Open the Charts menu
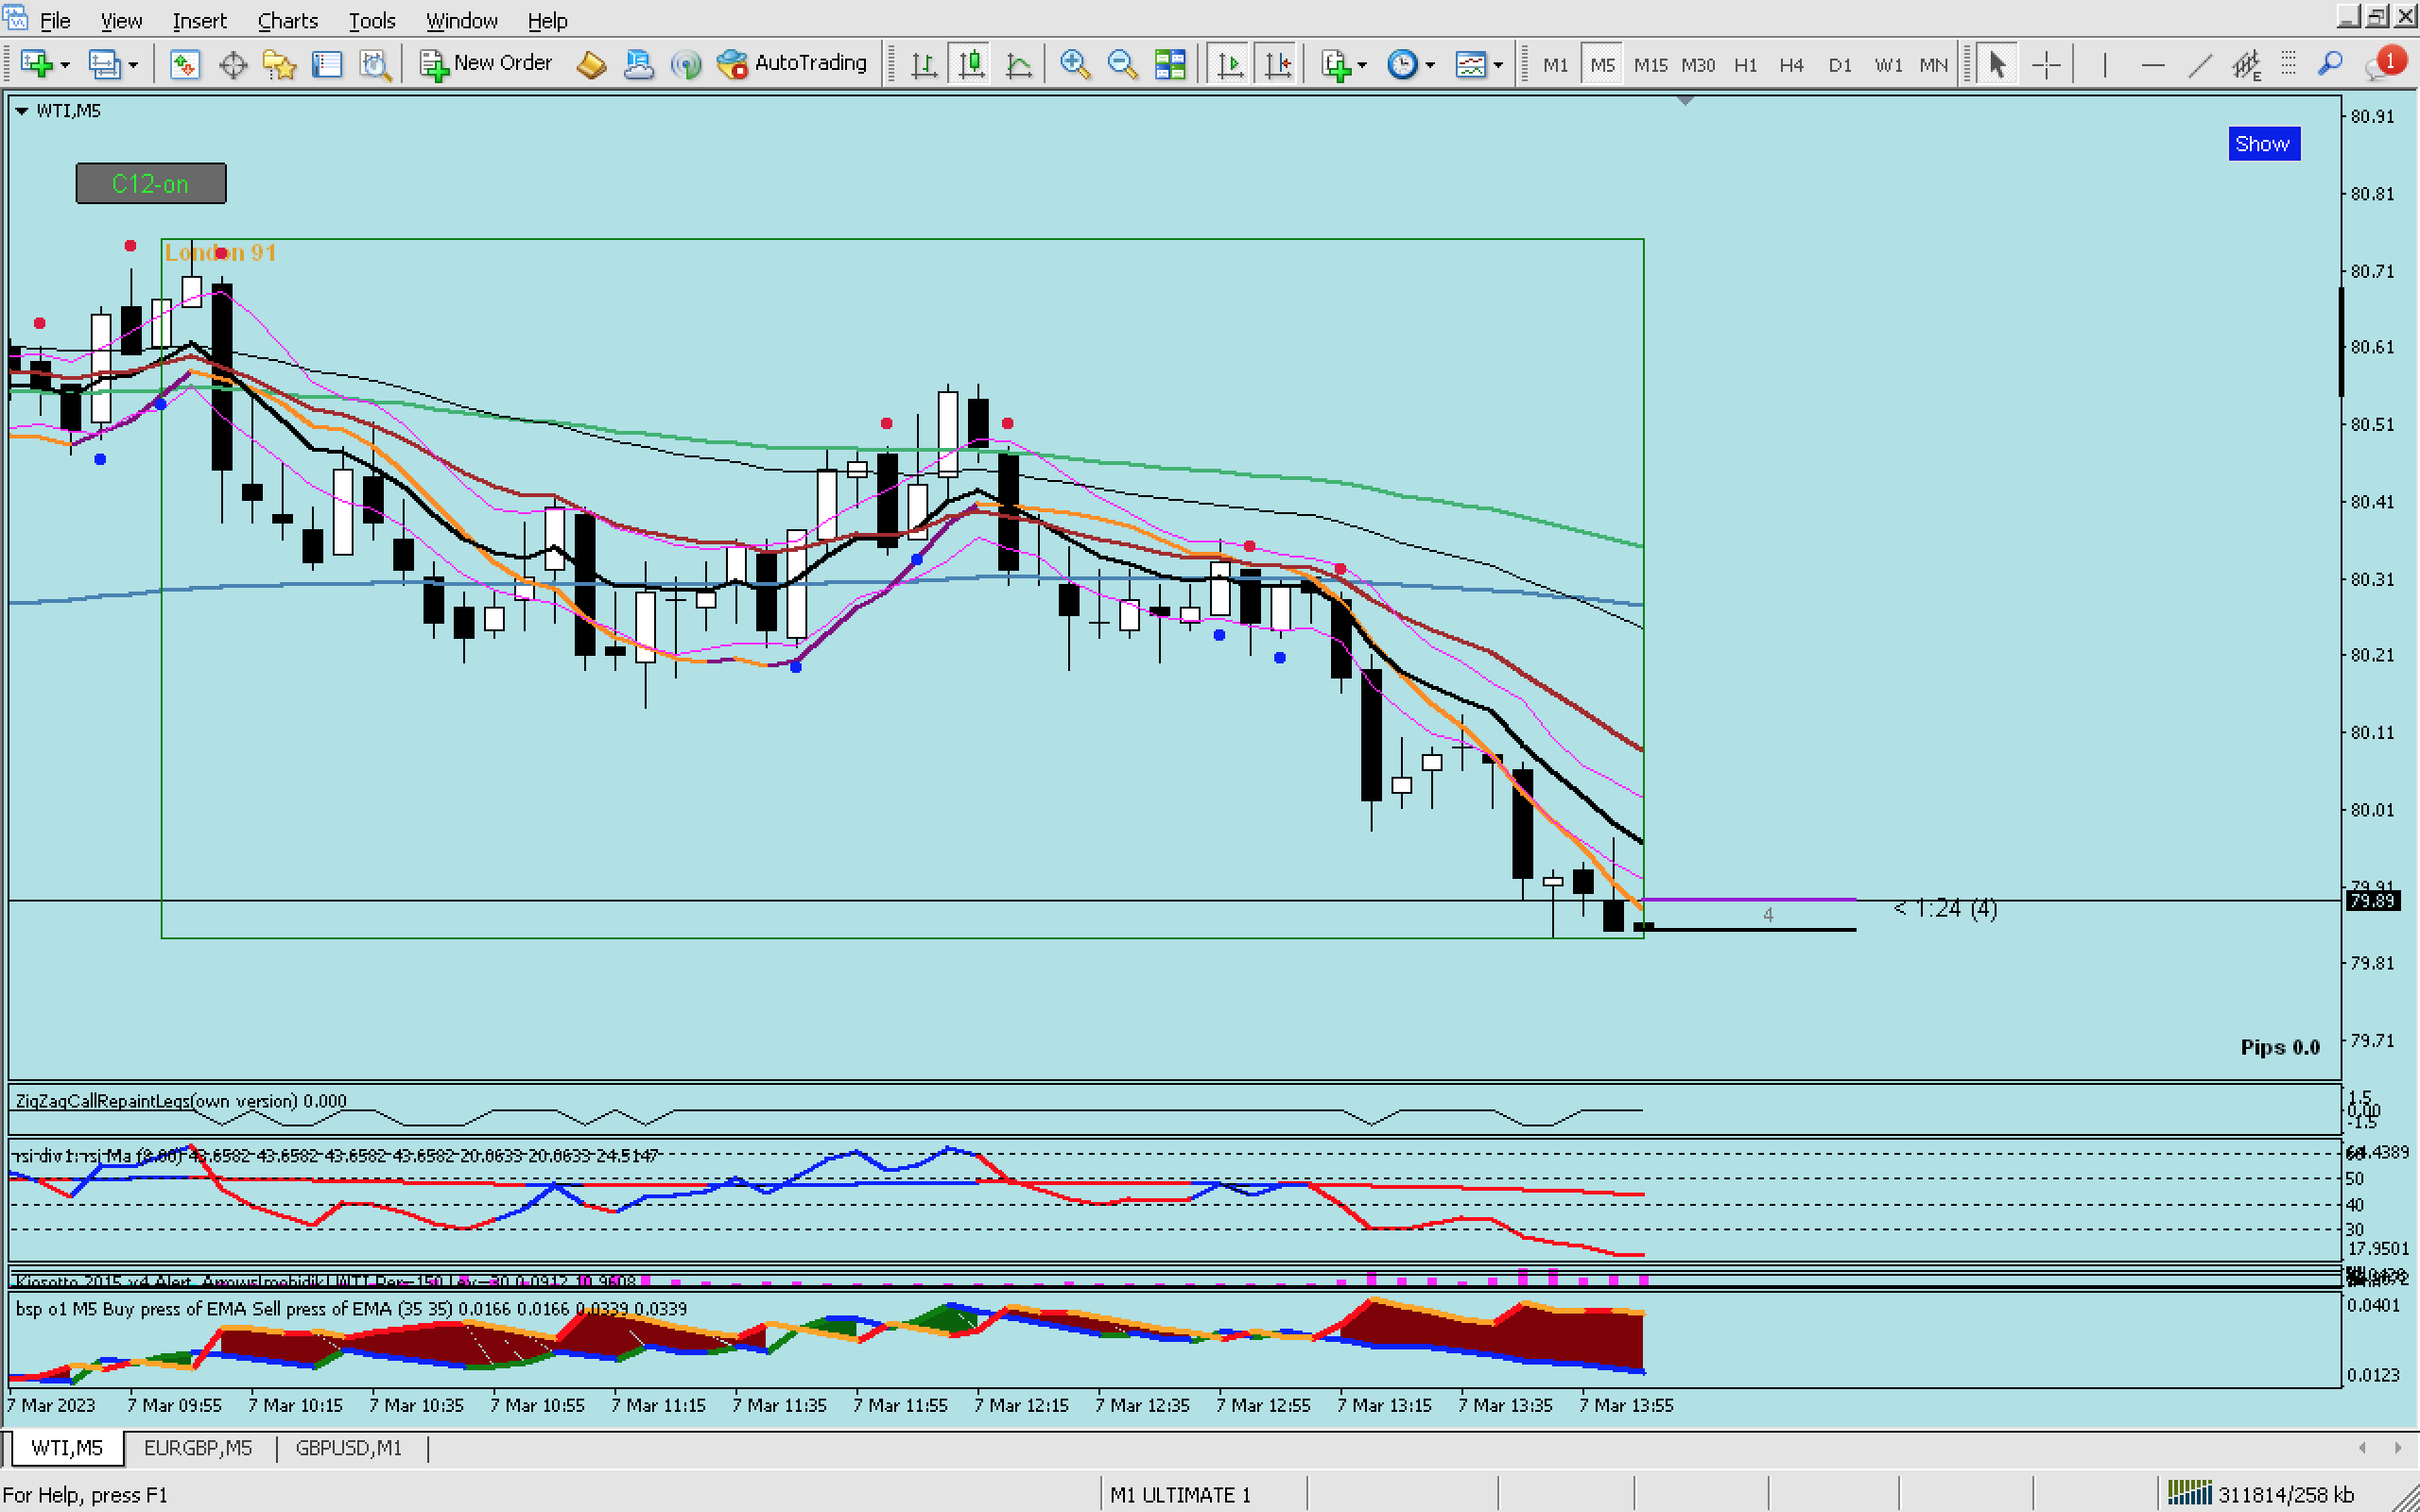The image size is (2420, 1512). [x=287, y=20]
